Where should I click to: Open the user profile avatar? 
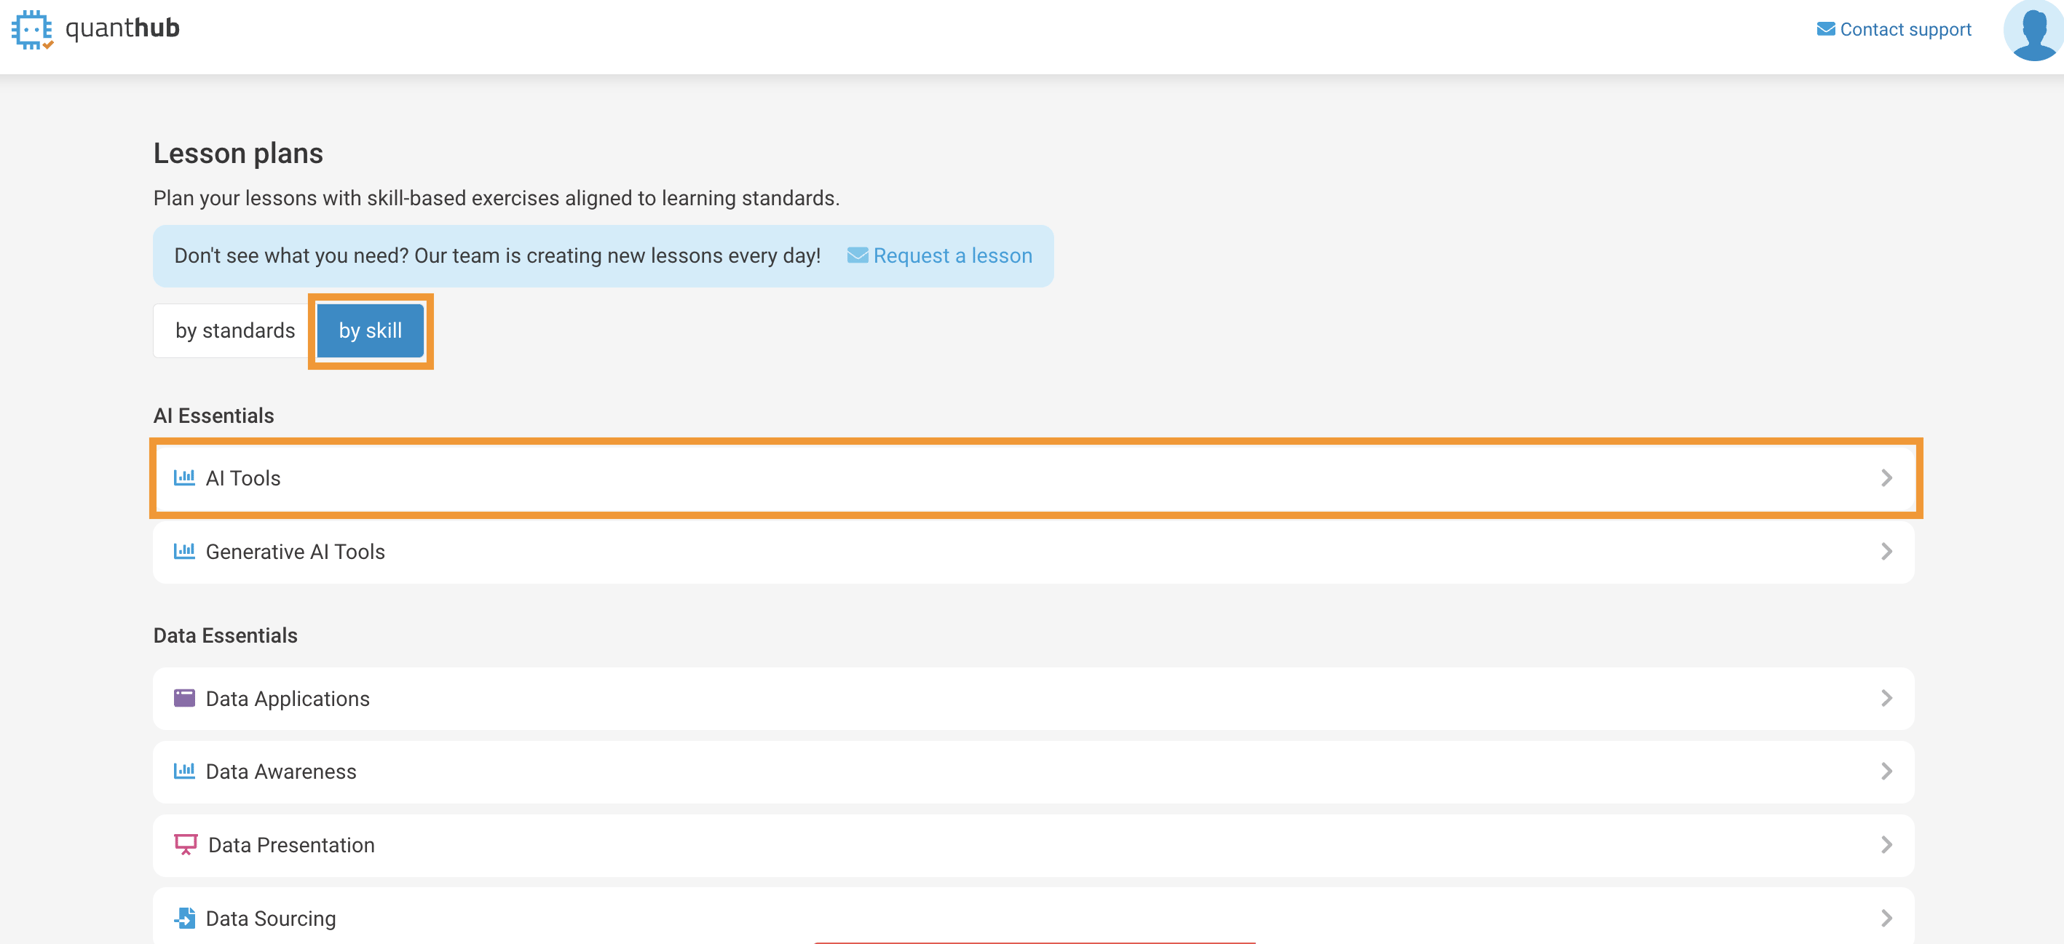pyautogui.click(x=2033, y=31)
